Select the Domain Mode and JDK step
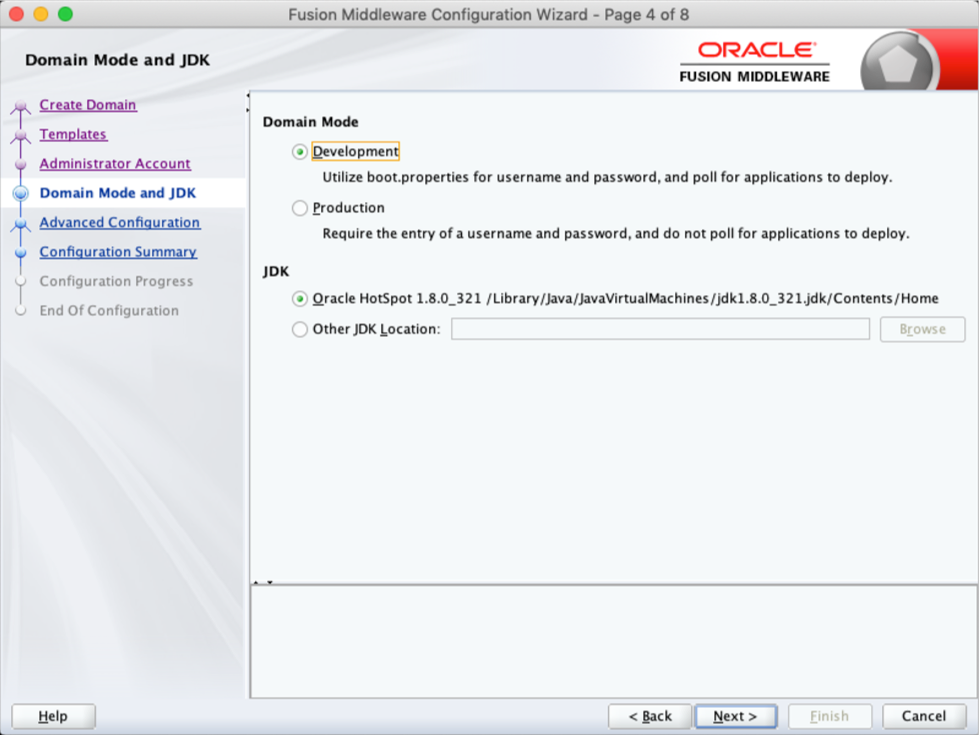Screen dimensions: 979x735 pos(117,193)
